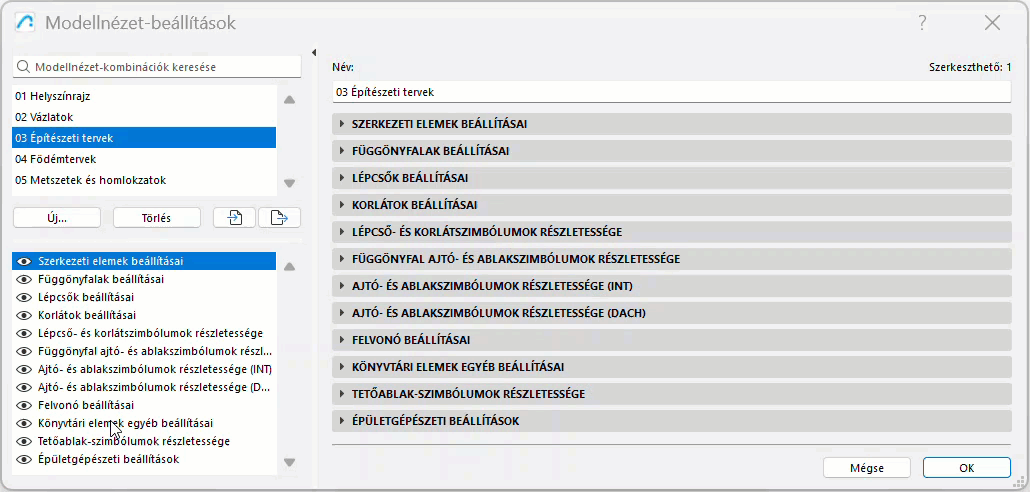Click the Modellnézet-kombinációk keresése search field
The width and height of the screenshot is (1030, 492).
pos(156,66)
